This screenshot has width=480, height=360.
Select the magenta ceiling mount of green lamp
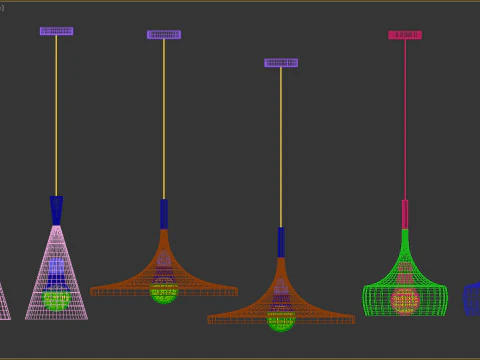click(x=405, y=35)
